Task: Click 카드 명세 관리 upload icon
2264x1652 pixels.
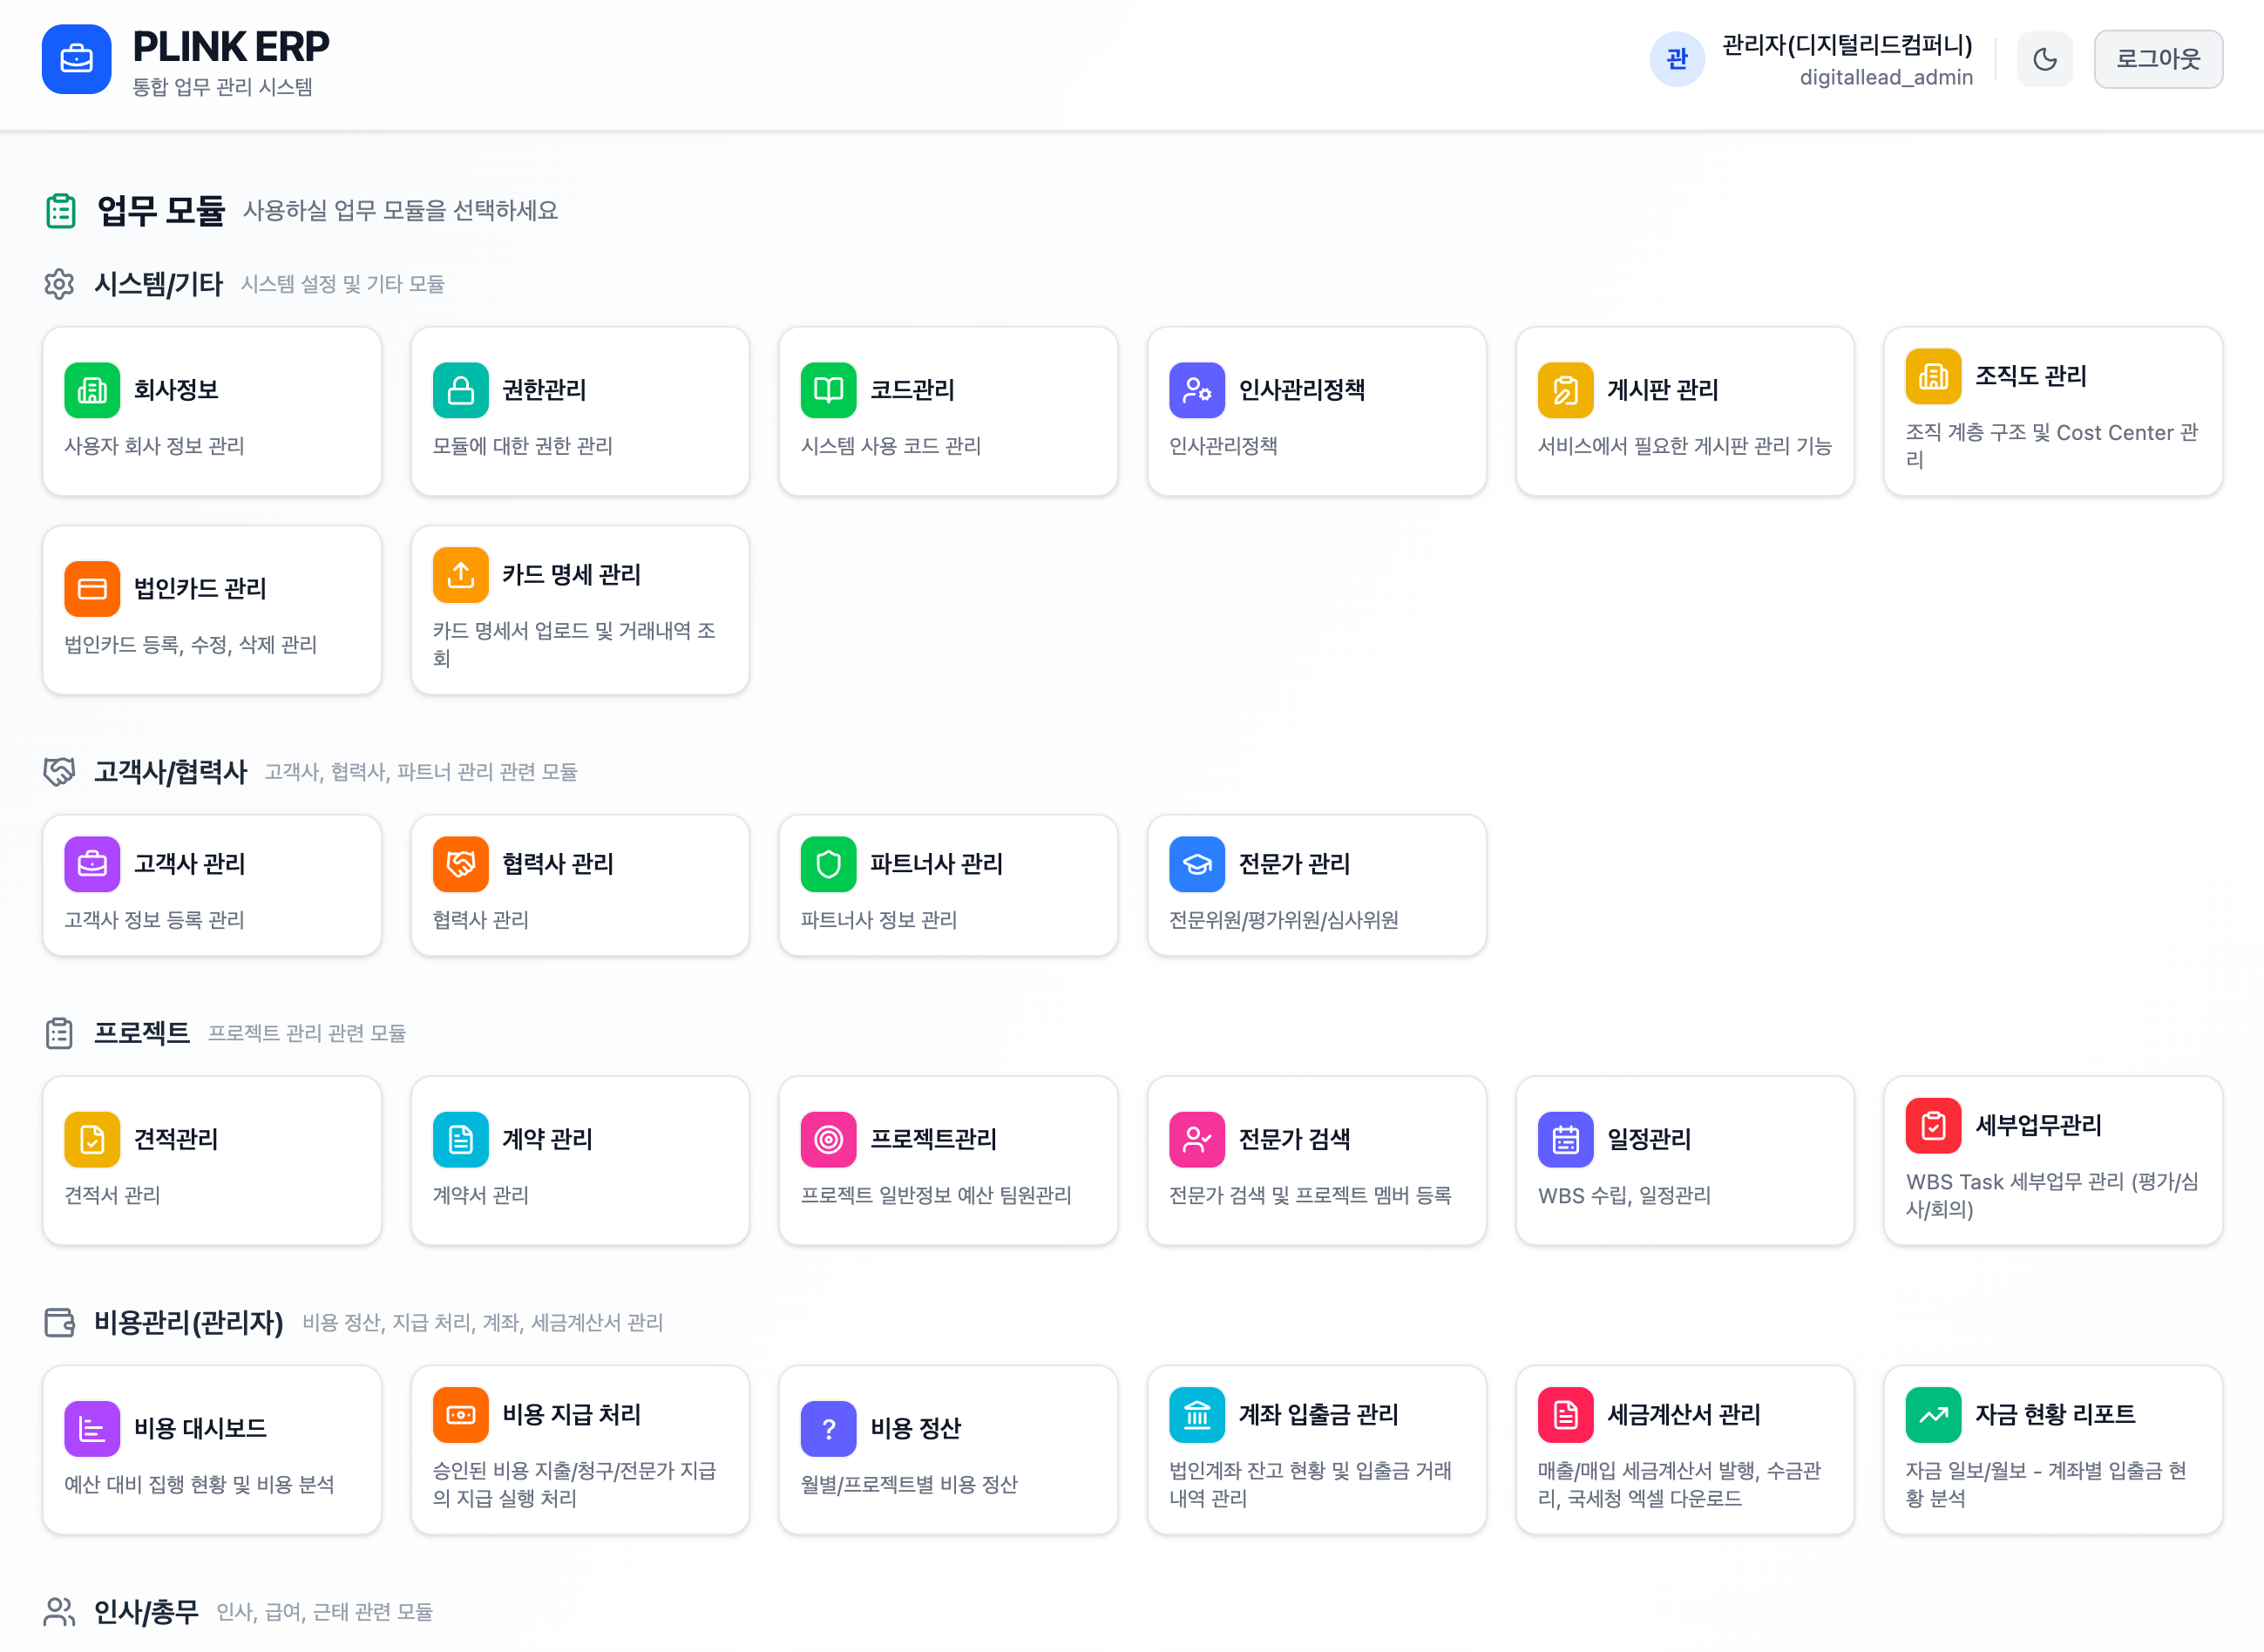Action: 460,575
